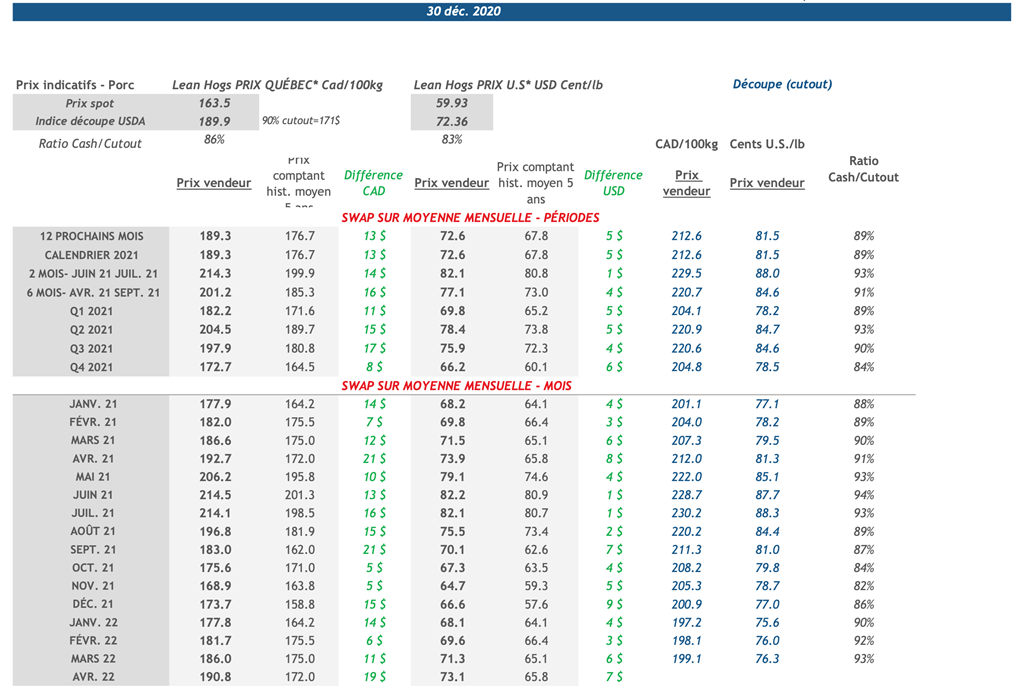Screen dimensions: 1024x688
Task: Click the U.S. spot value 59.93
Action: (x=452, y=103)
